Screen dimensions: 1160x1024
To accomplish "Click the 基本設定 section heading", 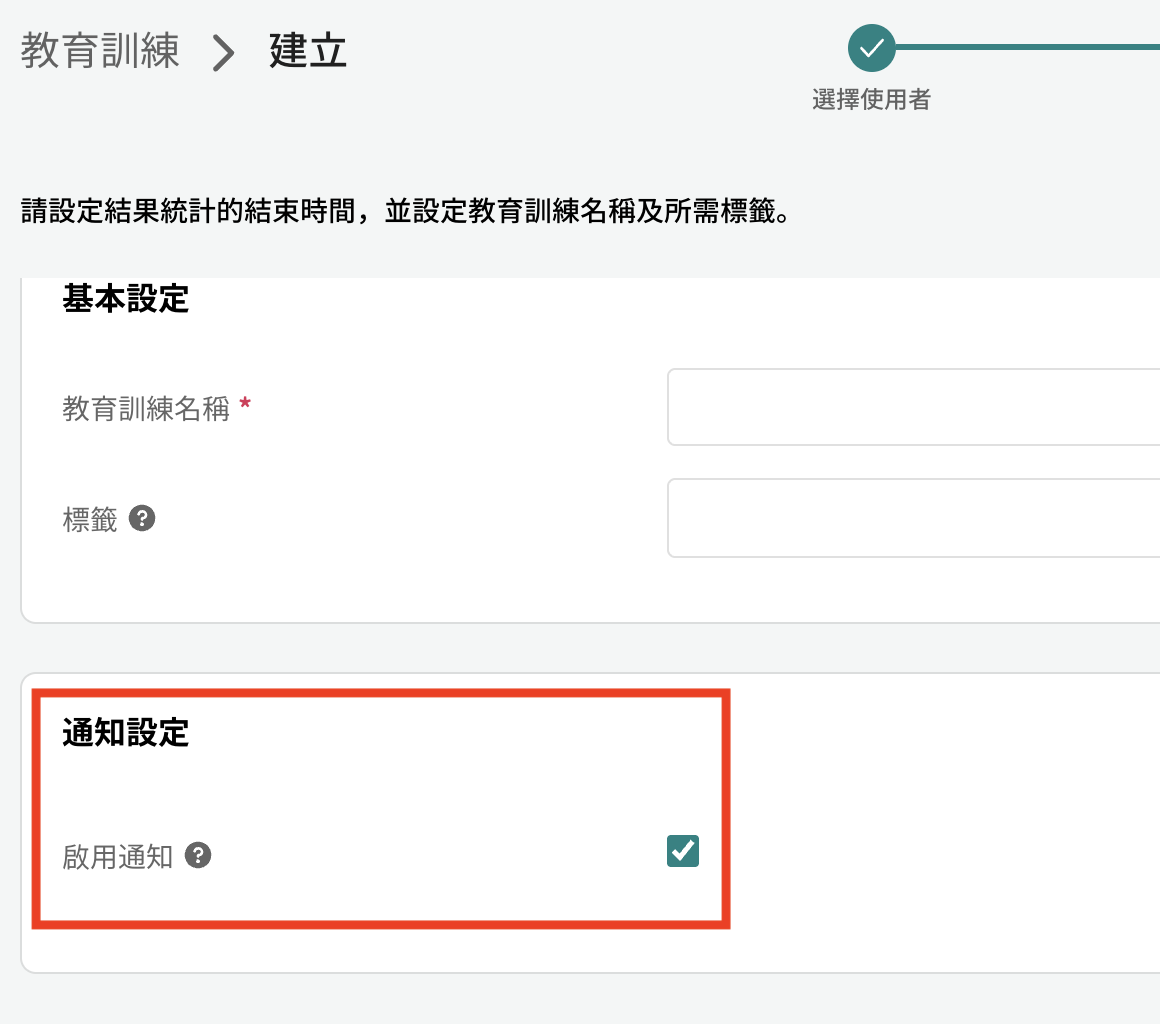I will (126, 299).
